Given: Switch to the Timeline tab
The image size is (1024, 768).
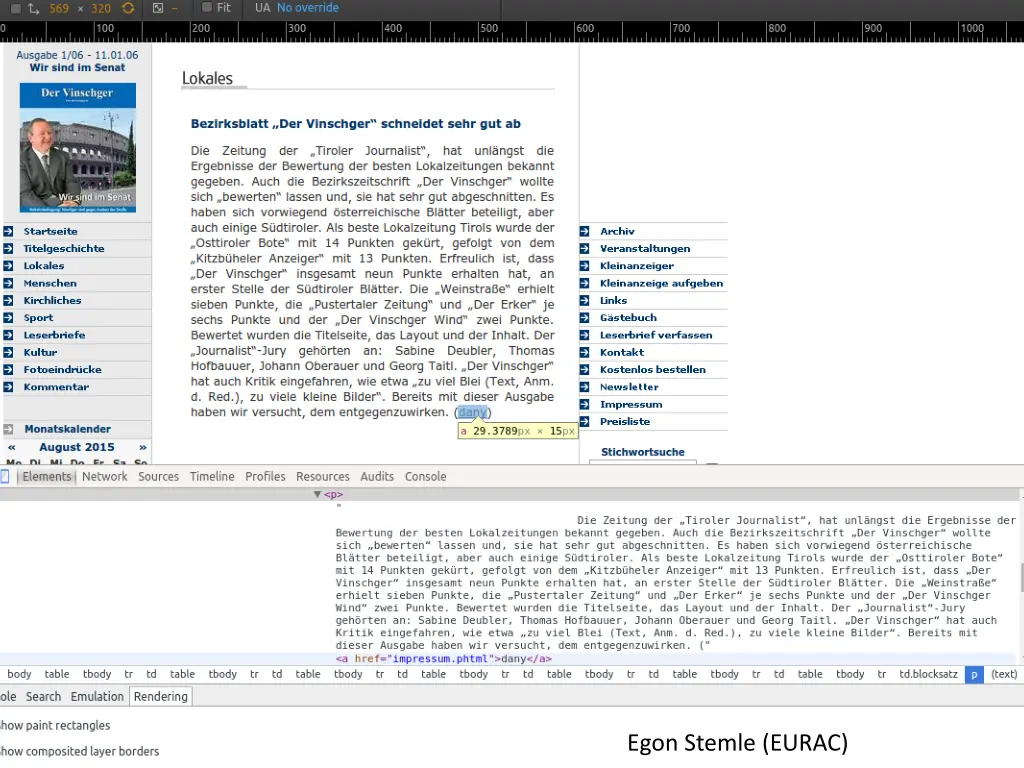Looking at the screenshot, I should [x=212, y=477].
